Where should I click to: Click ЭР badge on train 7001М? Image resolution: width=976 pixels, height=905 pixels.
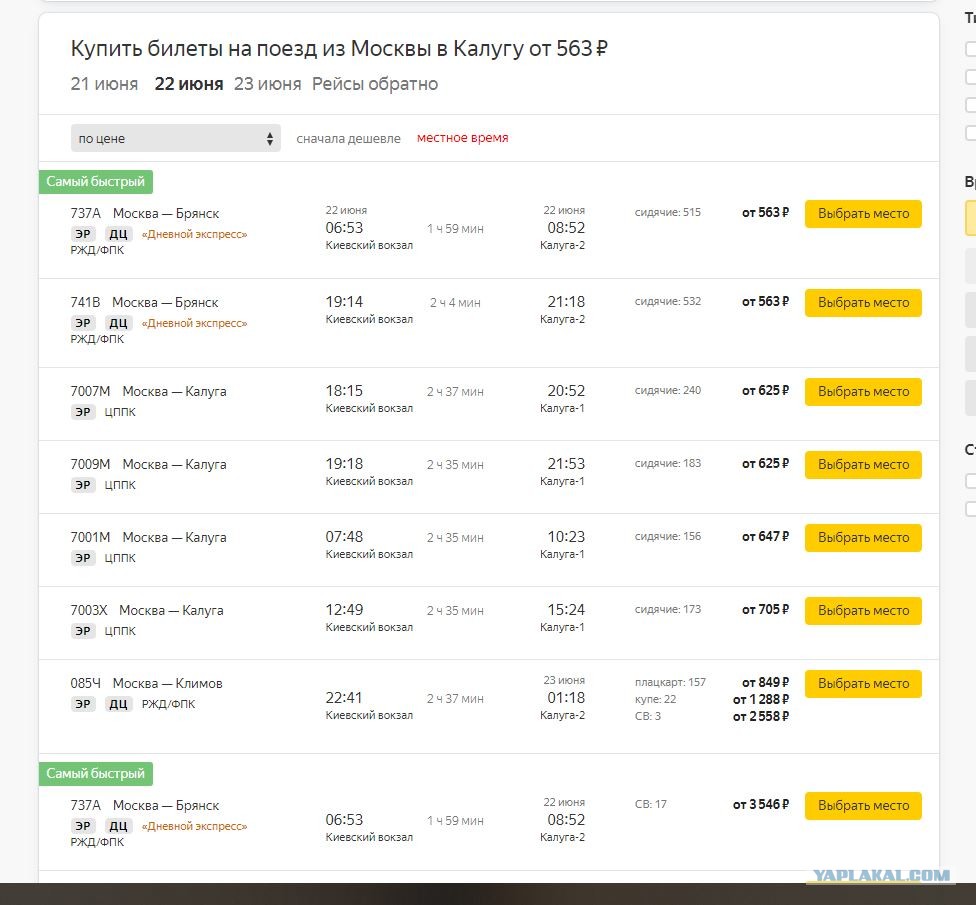pos(83,558)
